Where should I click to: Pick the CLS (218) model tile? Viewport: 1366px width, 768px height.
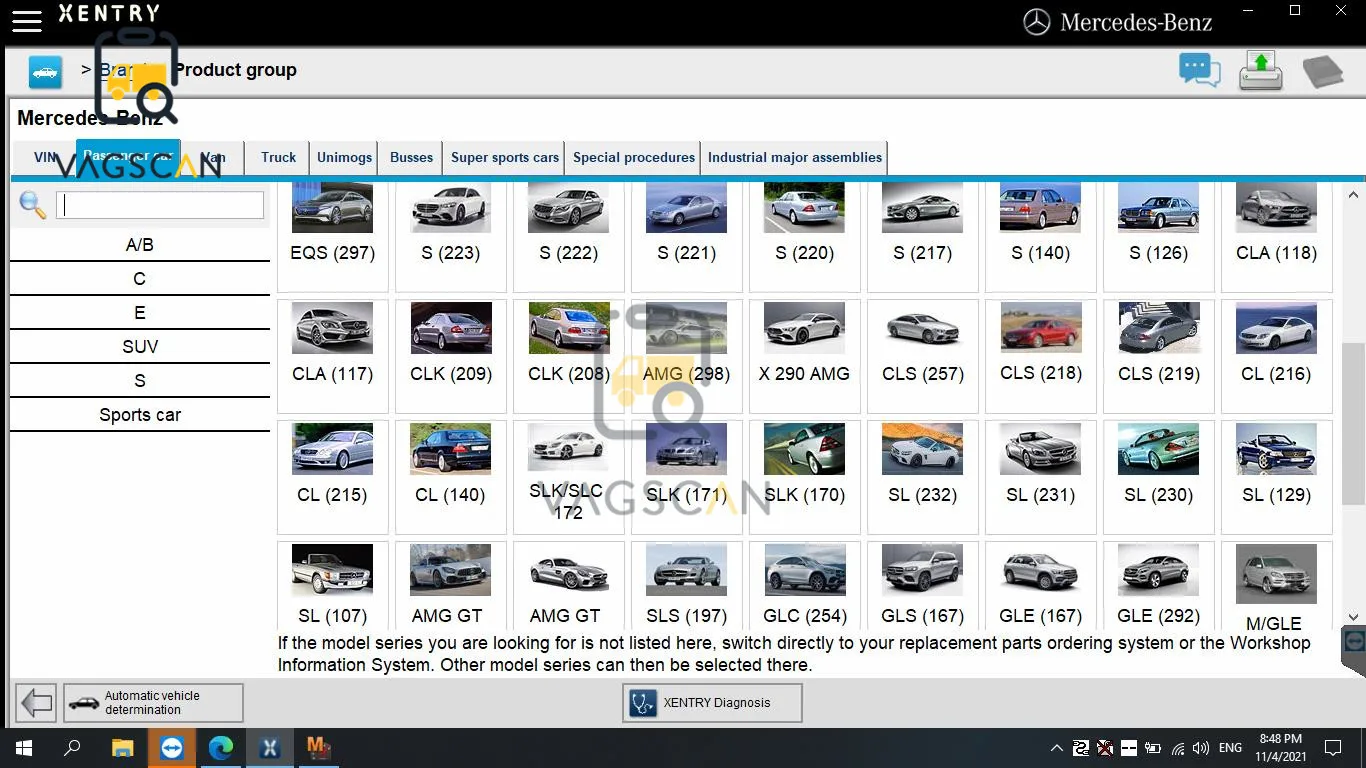click(1041, 356)
